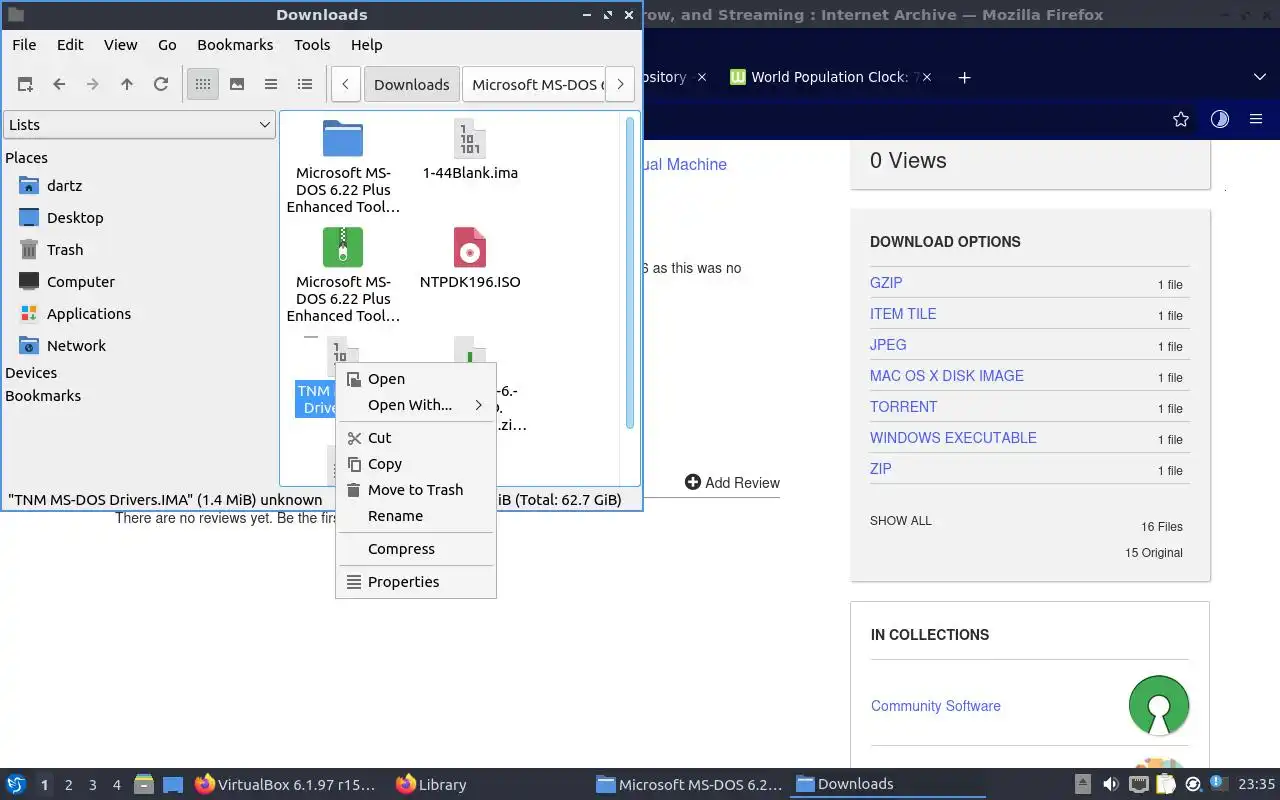Open the application launcher menu in taskbar
The height and width of the screenshot is (800, 1280).
click(x=16, y=784)
